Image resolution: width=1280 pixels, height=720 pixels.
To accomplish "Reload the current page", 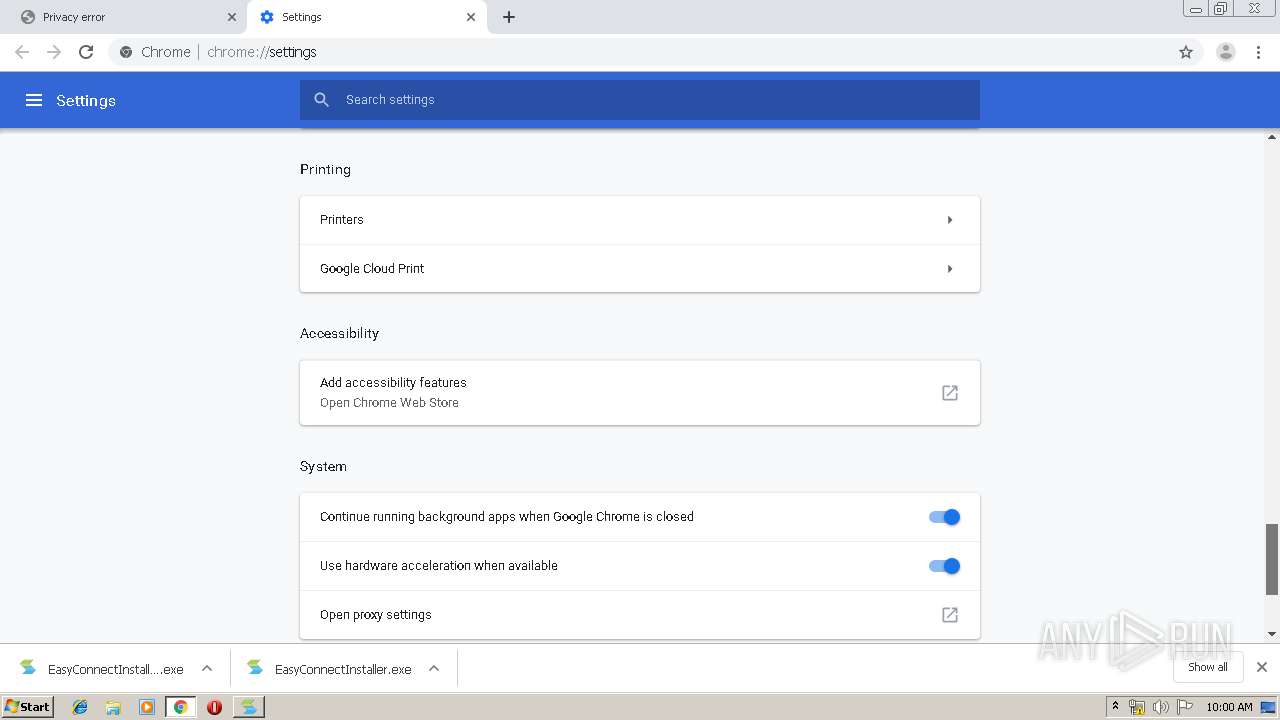I will tap(86, 52).
